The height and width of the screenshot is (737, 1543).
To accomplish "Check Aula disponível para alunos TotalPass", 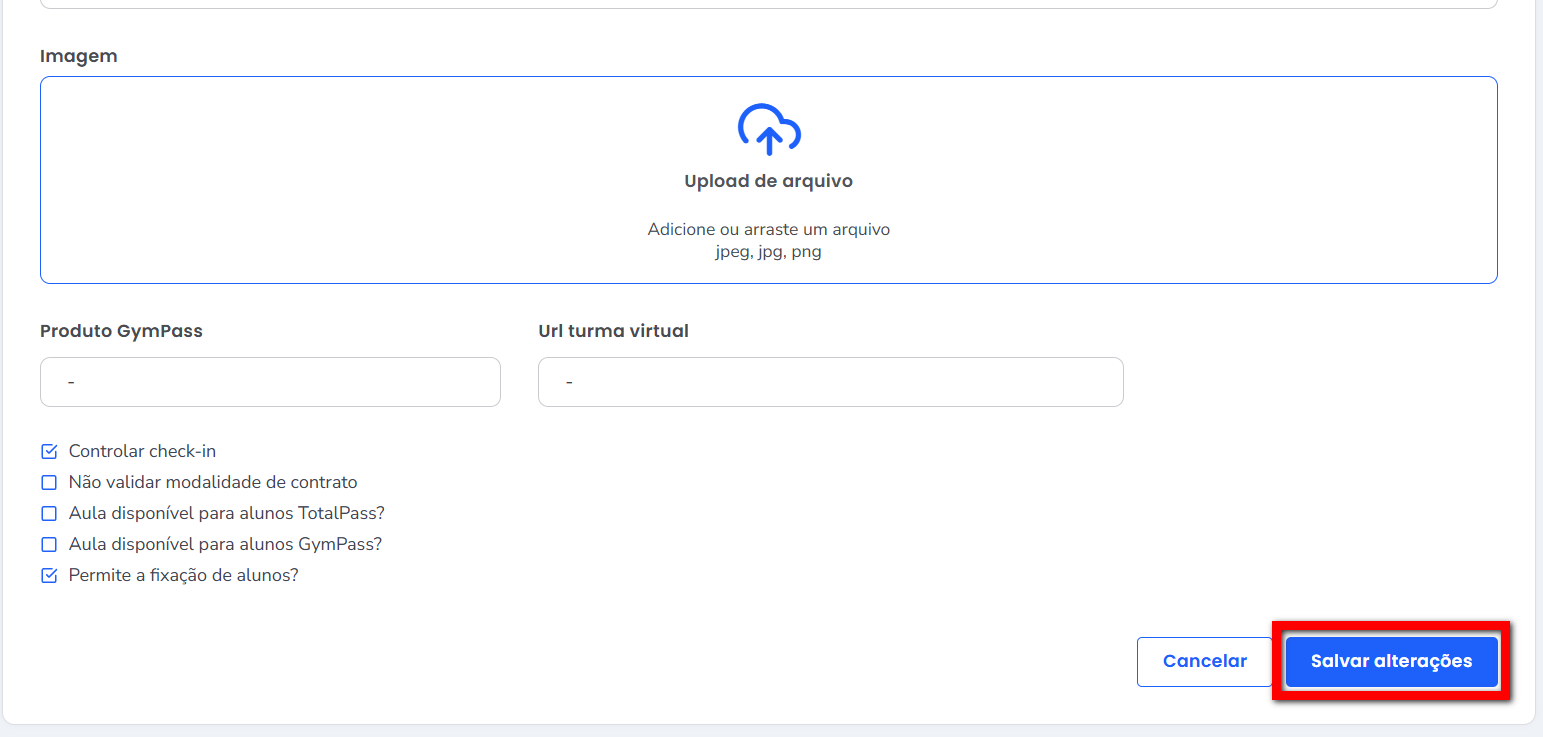I will coord(49,514).
